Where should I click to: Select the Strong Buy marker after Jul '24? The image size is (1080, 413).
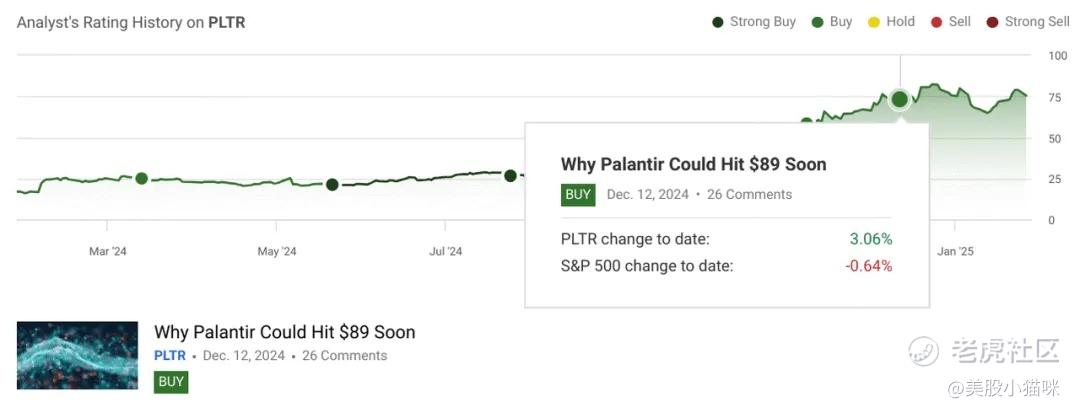[x=510, y=176]
